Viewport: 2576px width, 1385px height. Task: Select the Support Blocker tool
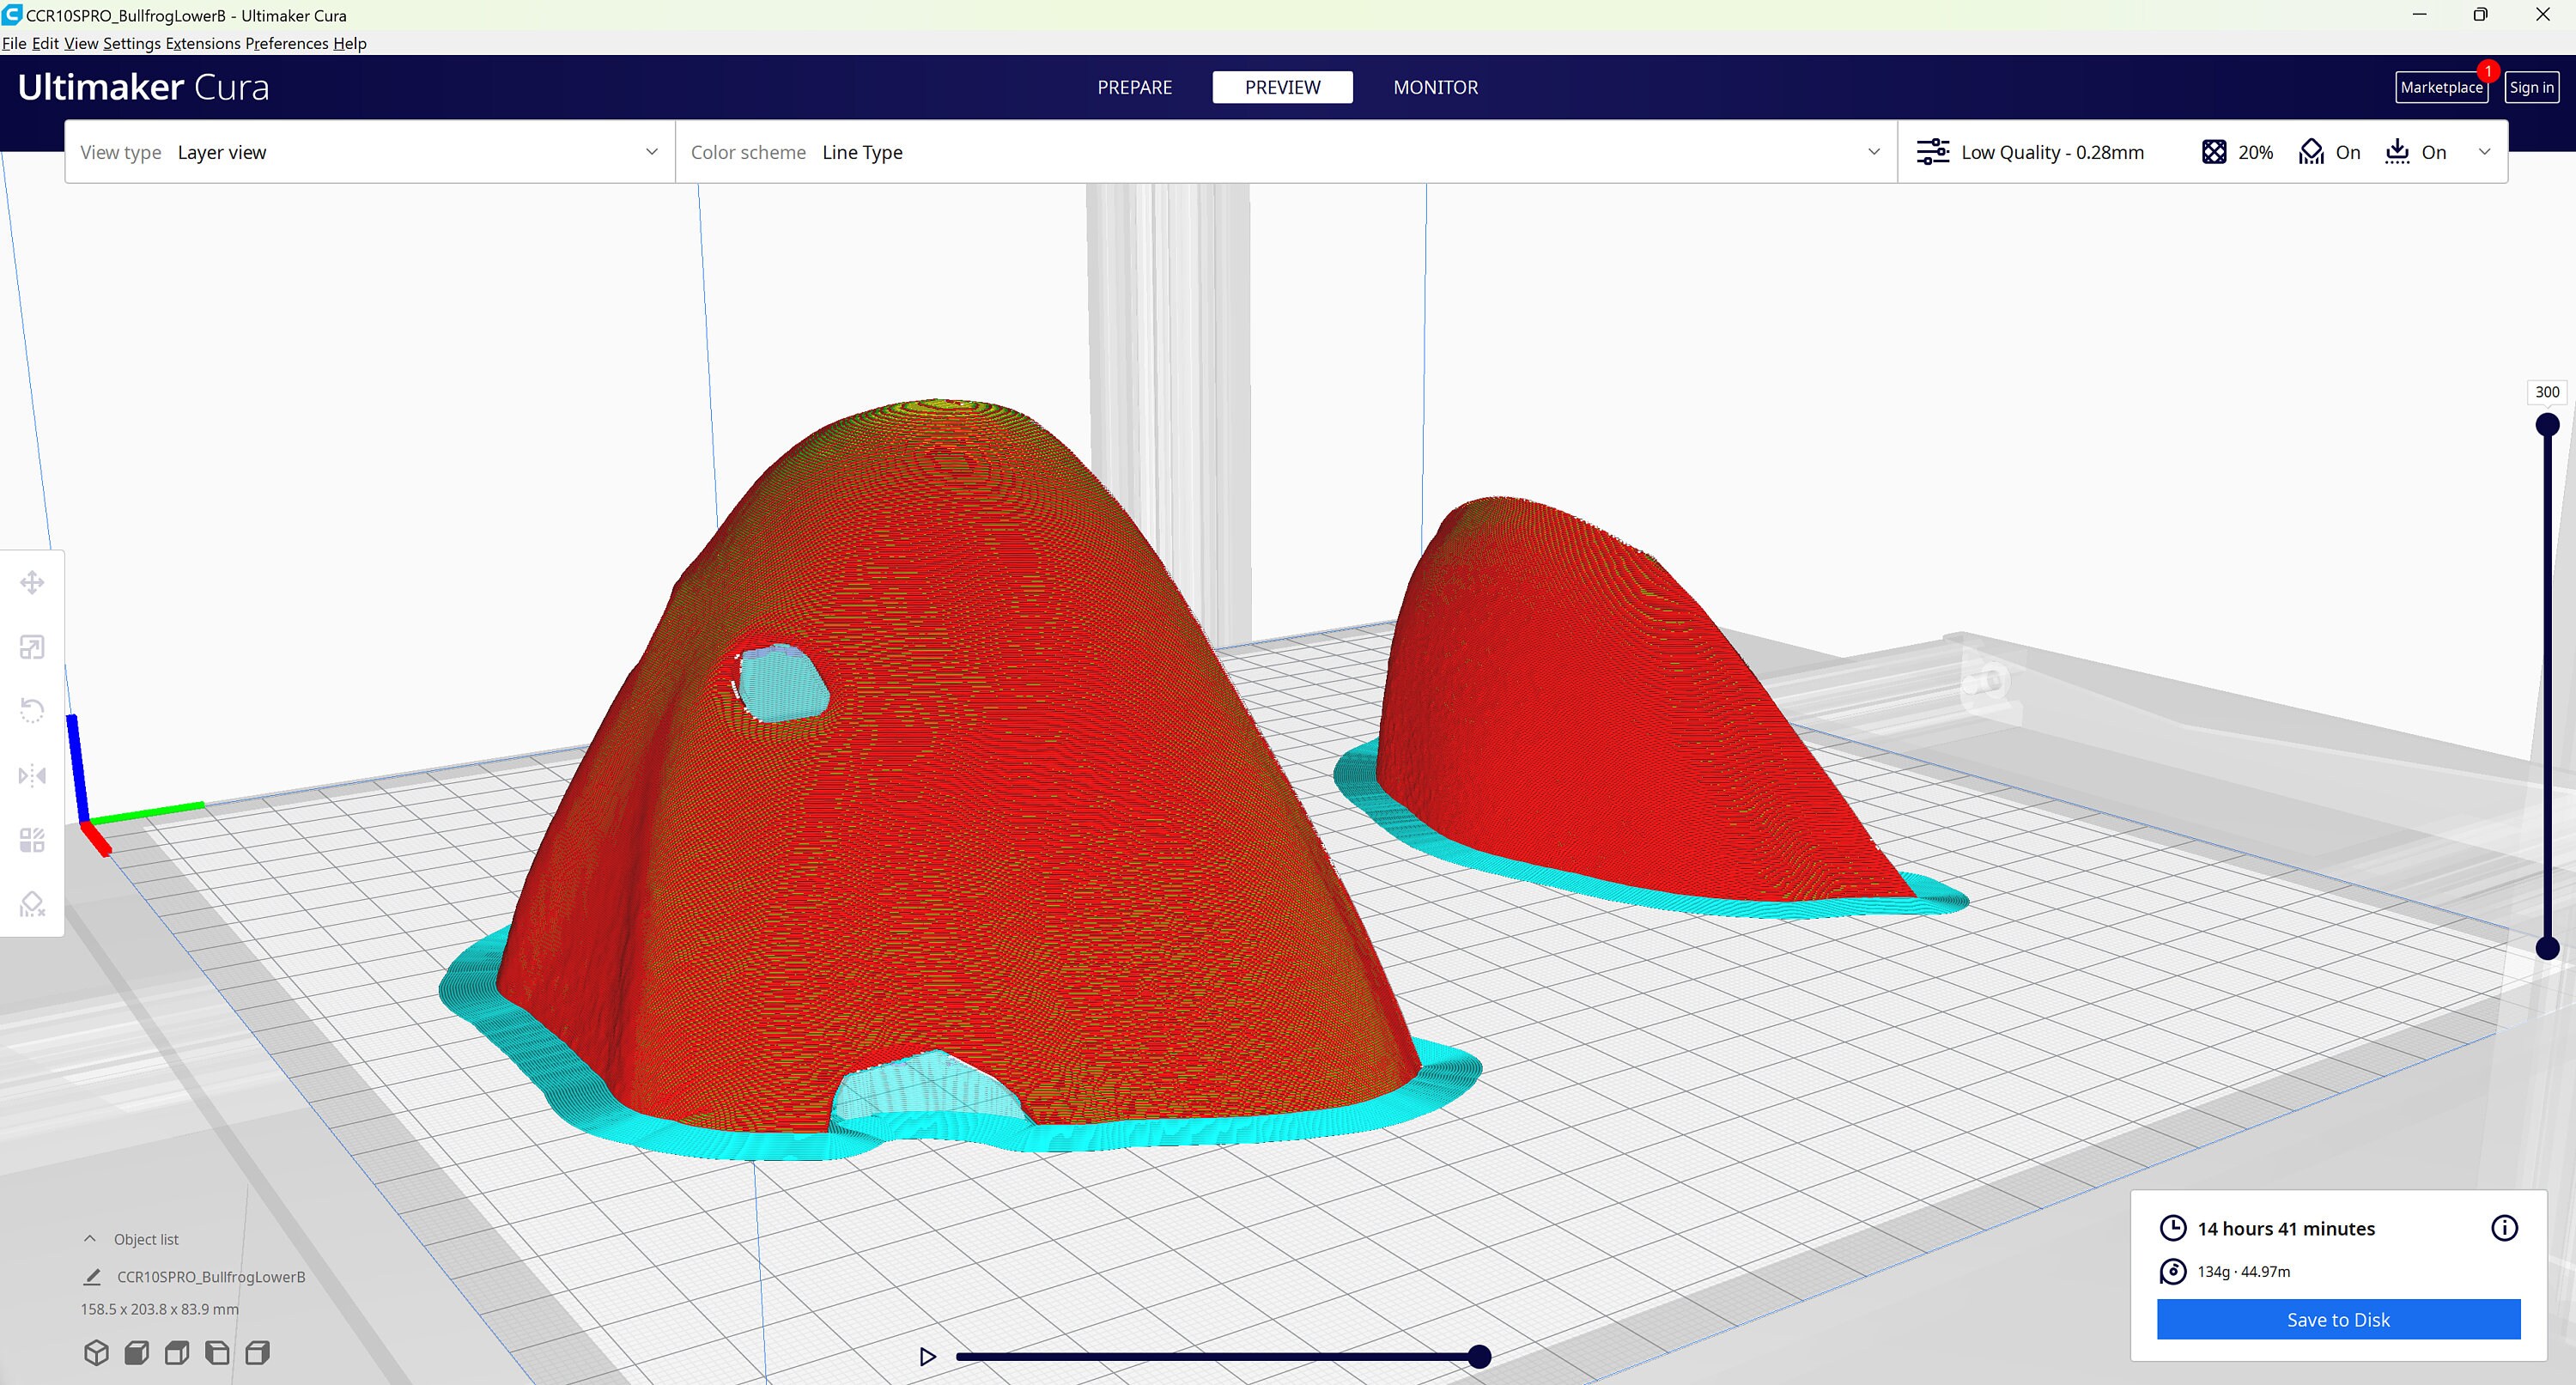pos(32,904)
